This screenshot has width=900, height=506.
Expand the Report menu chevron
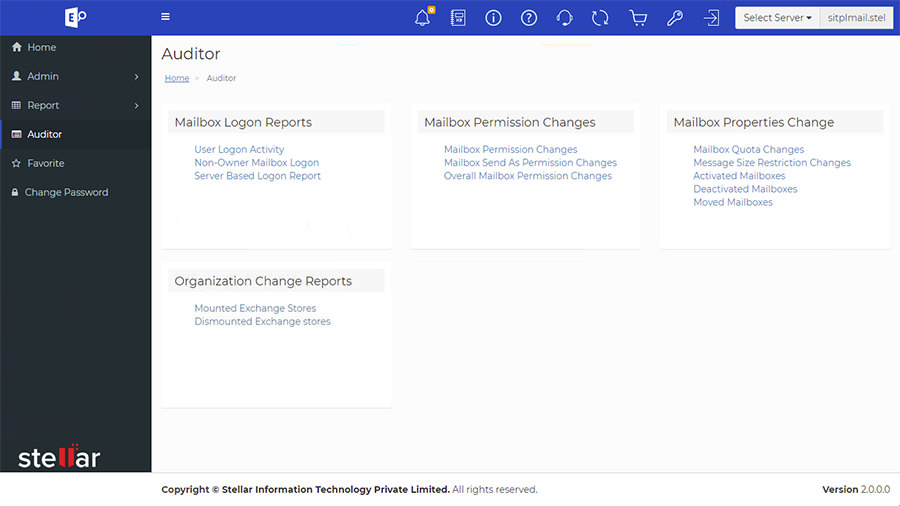137,106
